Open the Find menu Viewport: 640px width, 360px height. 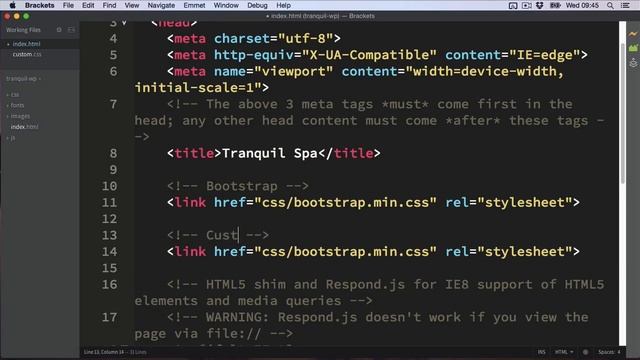109,5
